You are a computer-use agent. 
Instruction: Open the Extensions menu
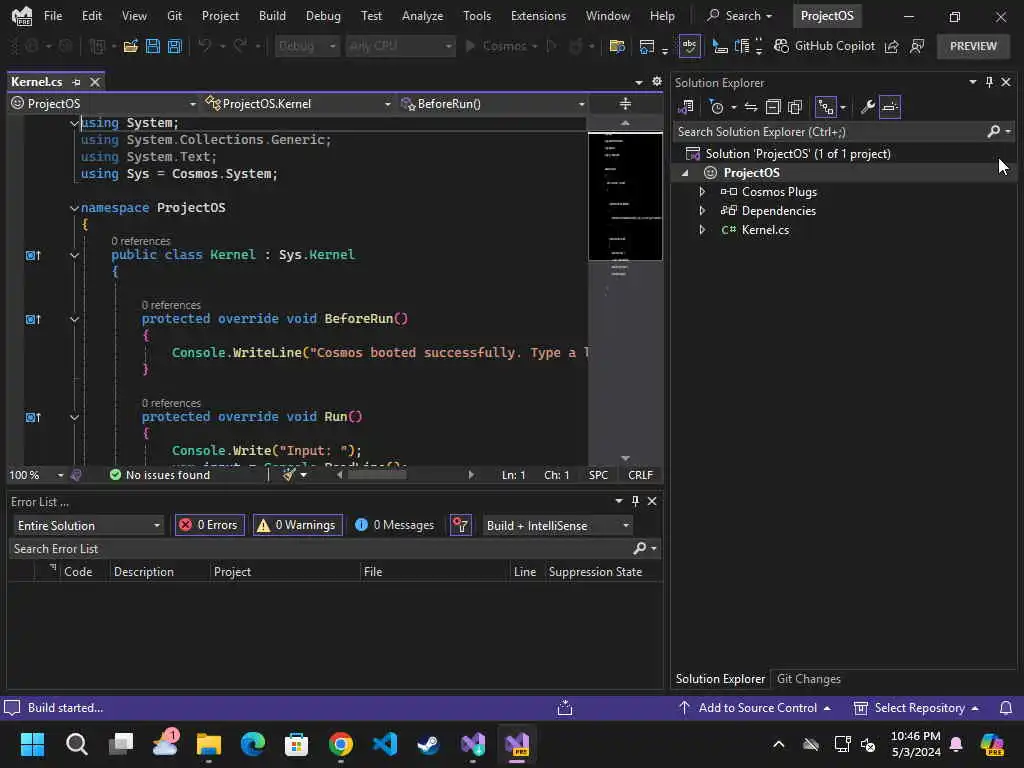pos(538,16)
